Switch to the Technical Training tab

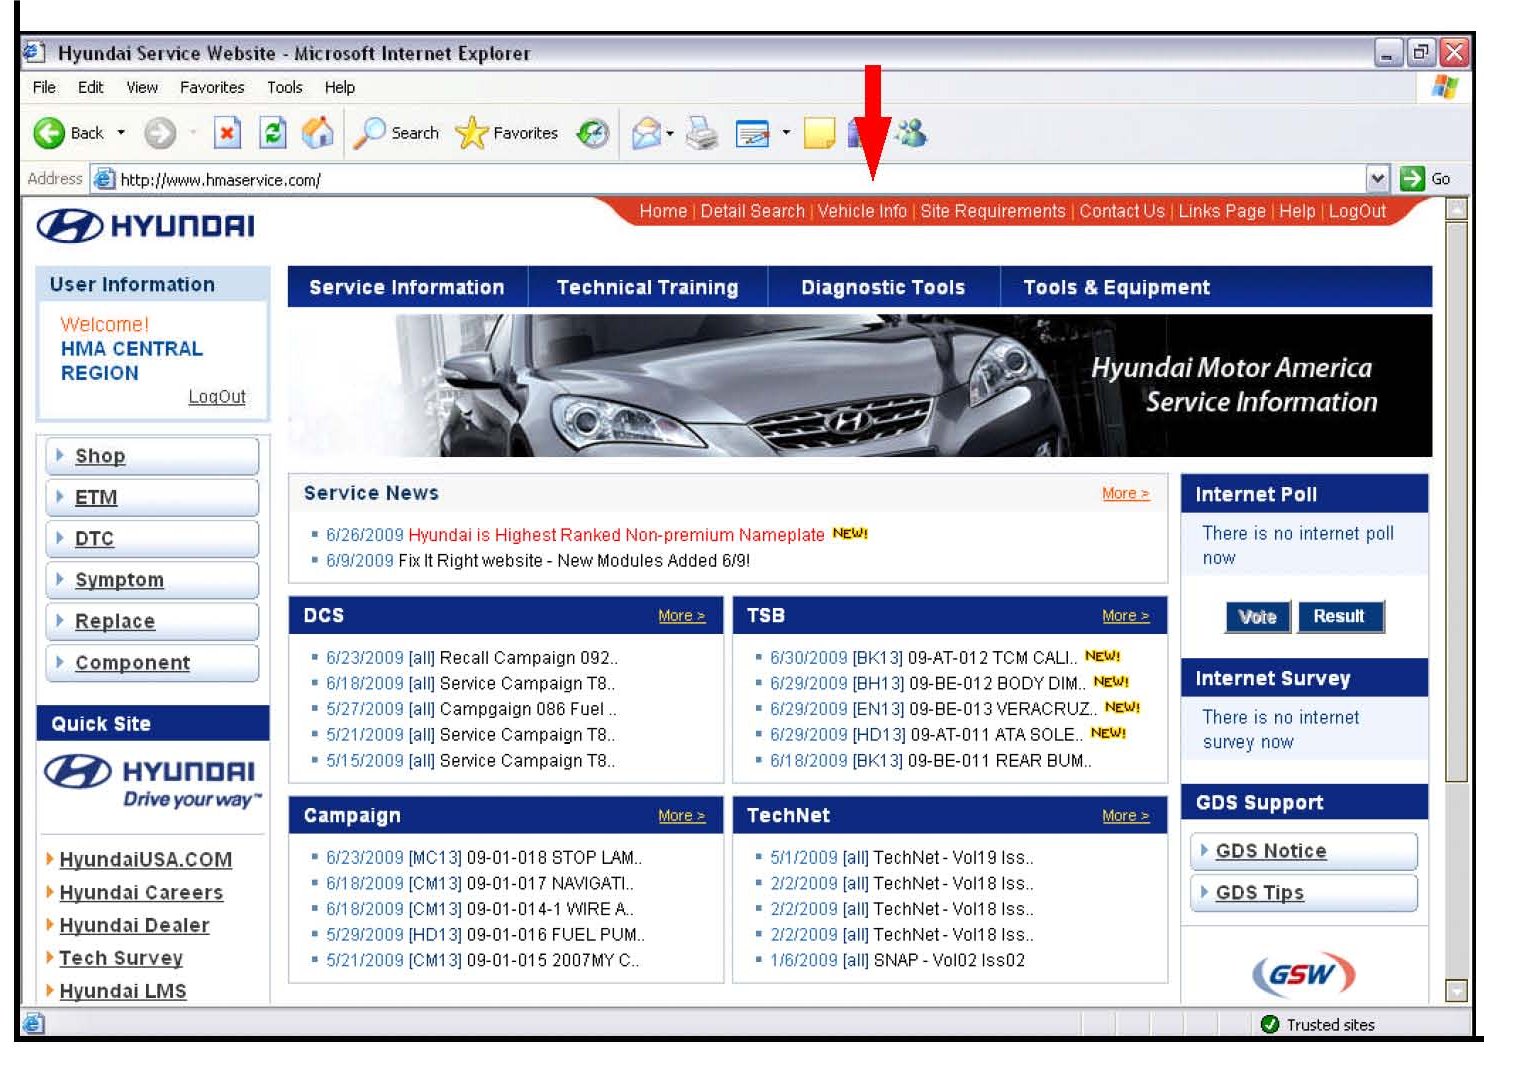[x=647, y=288]
